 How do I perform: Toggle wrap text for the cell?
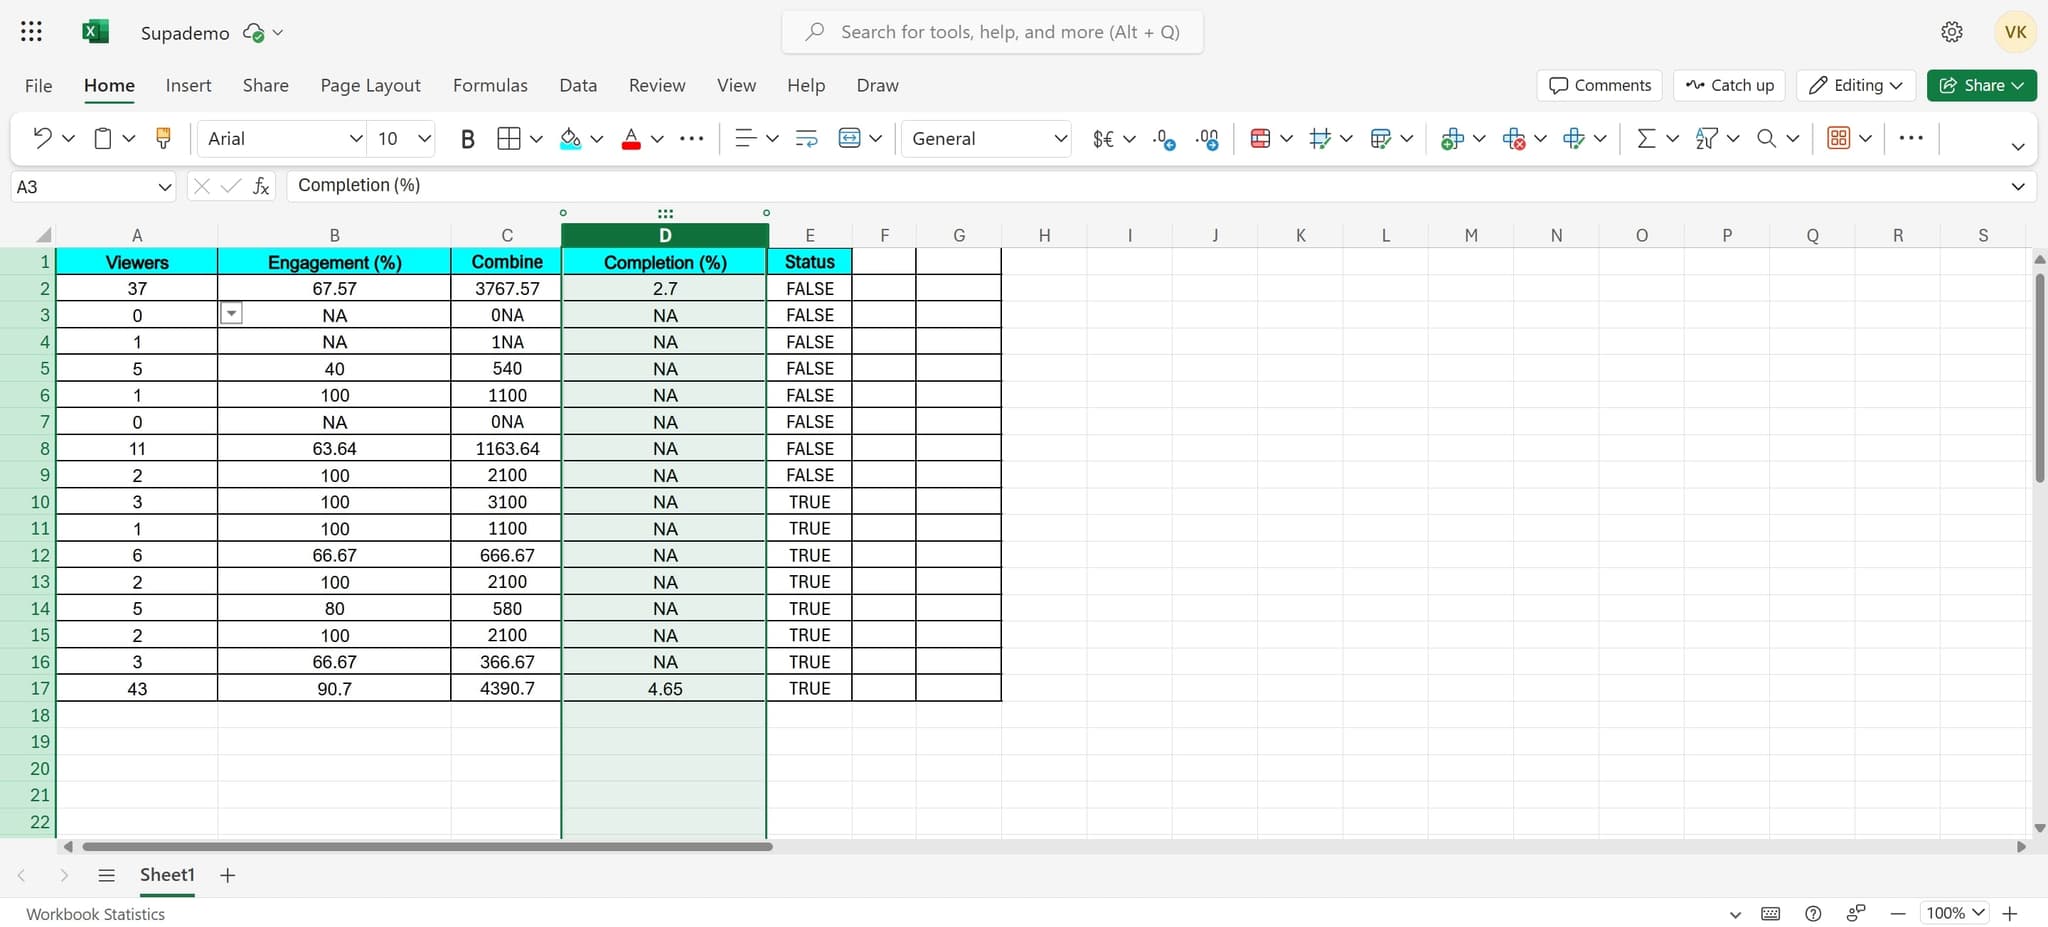point(805,138)
